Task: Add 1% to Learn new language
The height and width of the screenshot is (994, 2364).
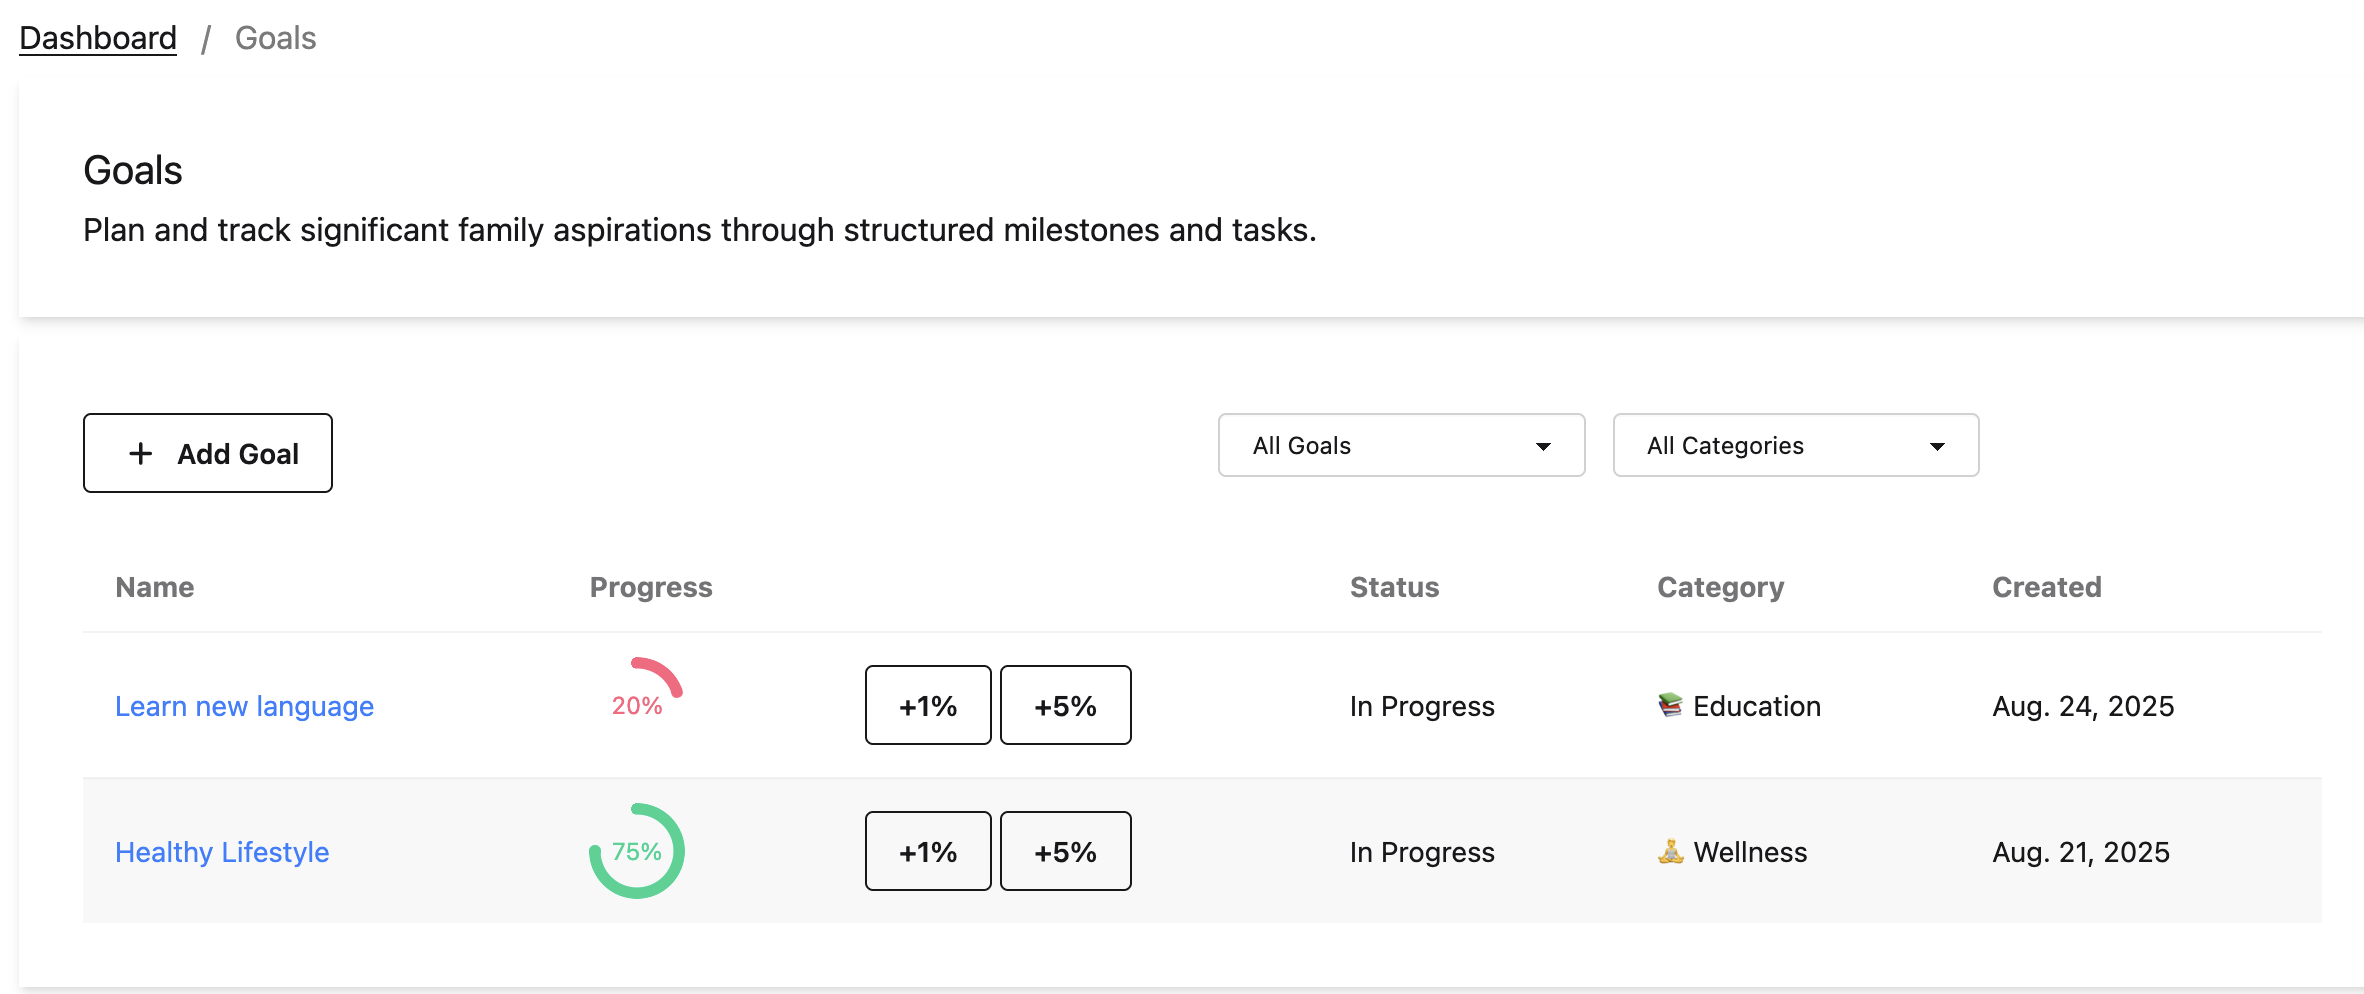Action: (x=928, y=705)
